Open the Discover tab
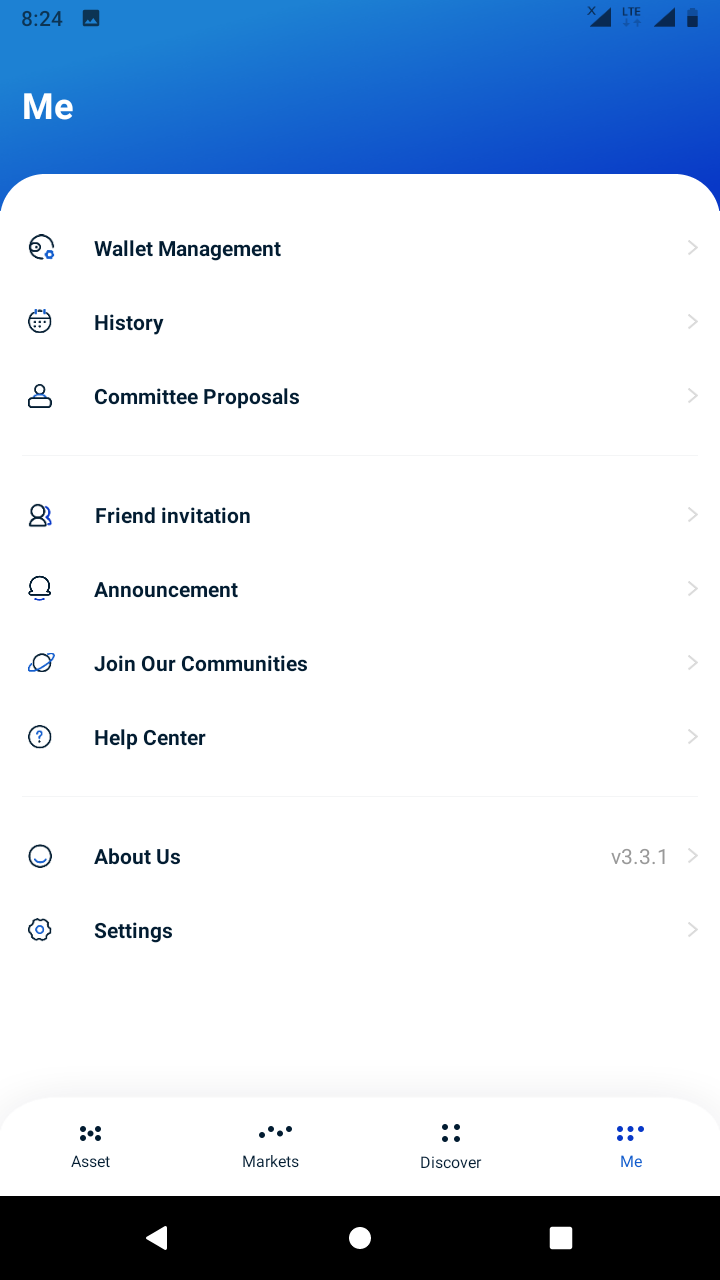720x1280 pixels. pos(450,1146)
